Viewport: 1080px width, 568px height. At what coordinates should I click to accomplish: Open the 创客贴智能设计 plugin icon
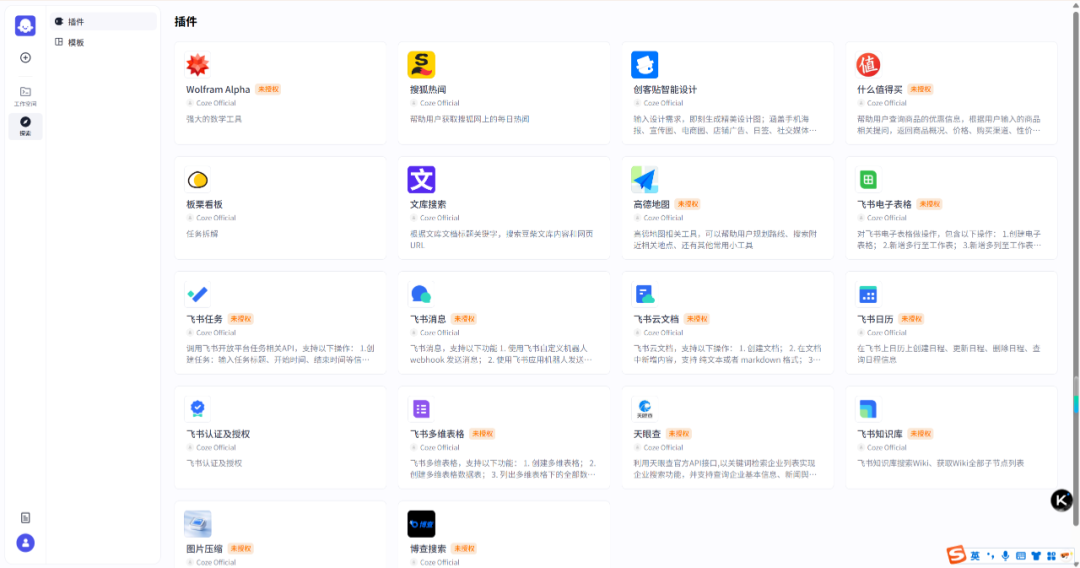[x=645, y=65]
